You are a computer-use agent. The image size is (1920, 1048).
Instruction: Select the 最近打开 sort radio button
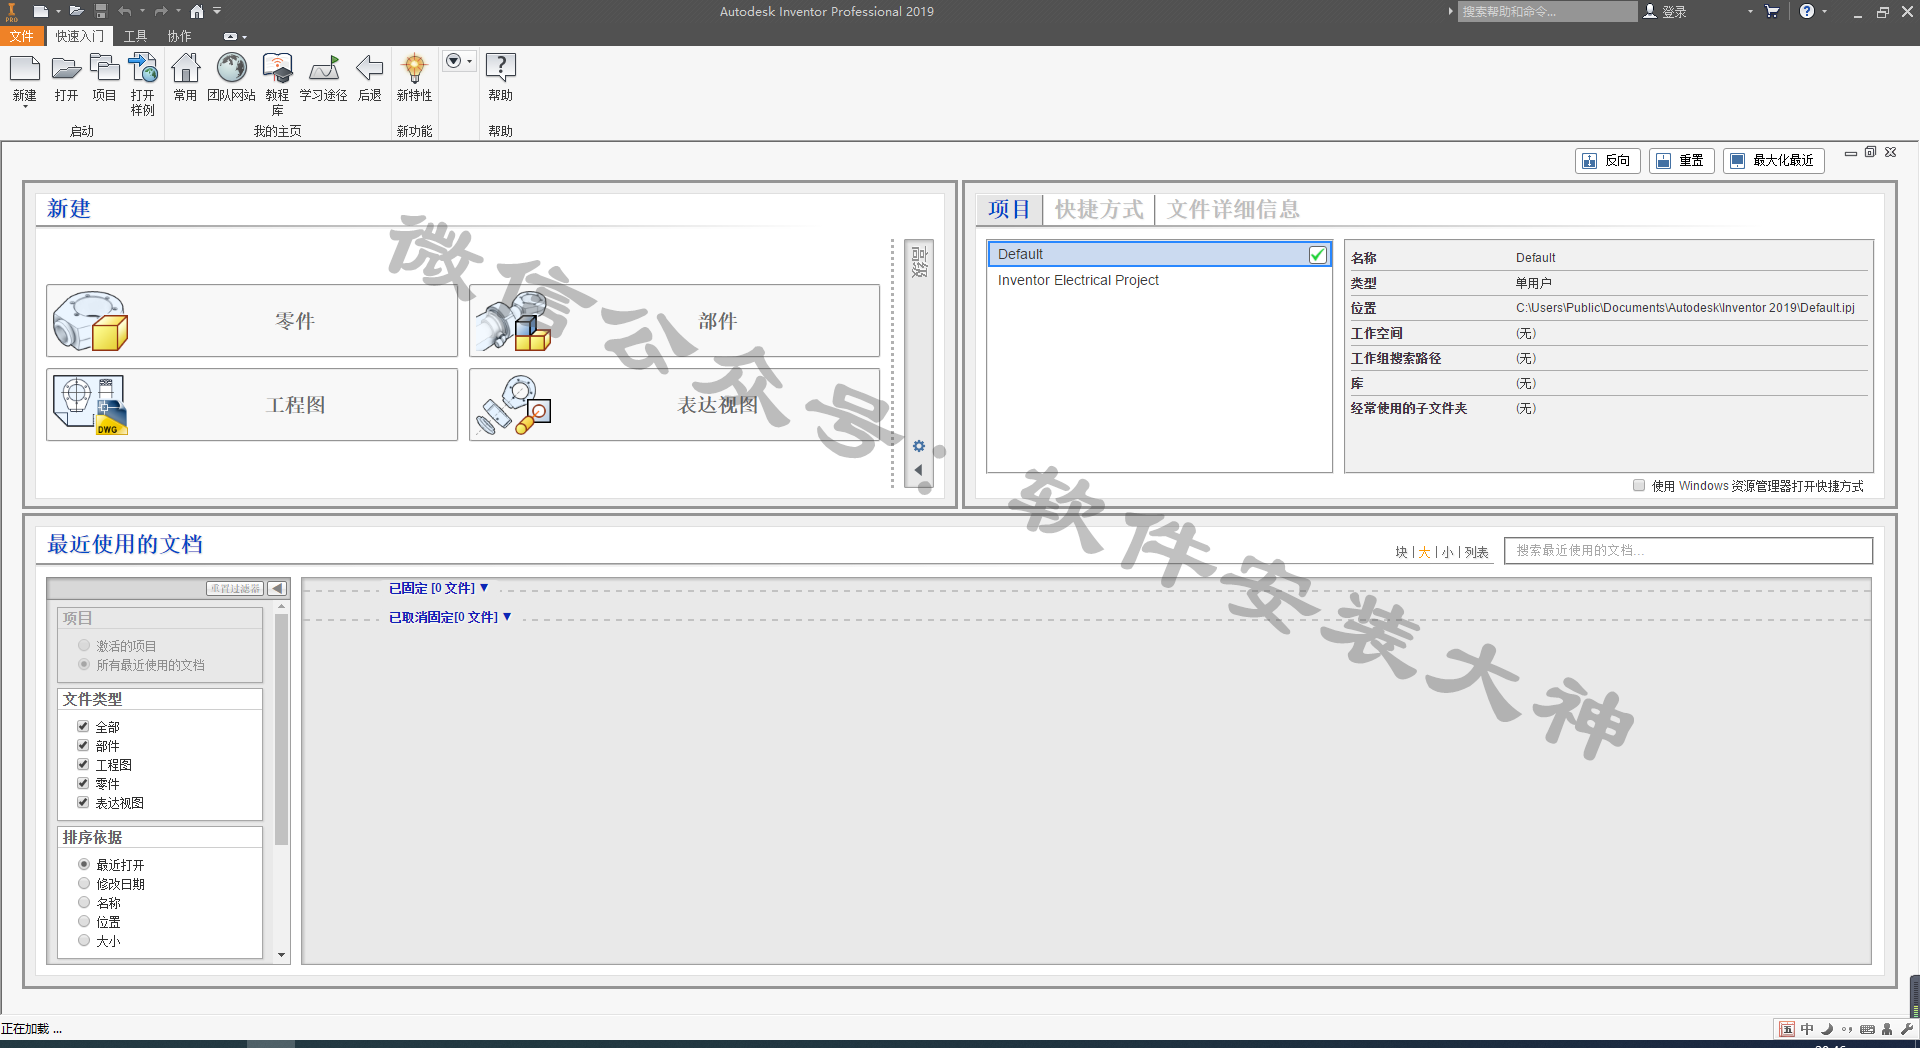pyautogui.click(x=84, y=865)
